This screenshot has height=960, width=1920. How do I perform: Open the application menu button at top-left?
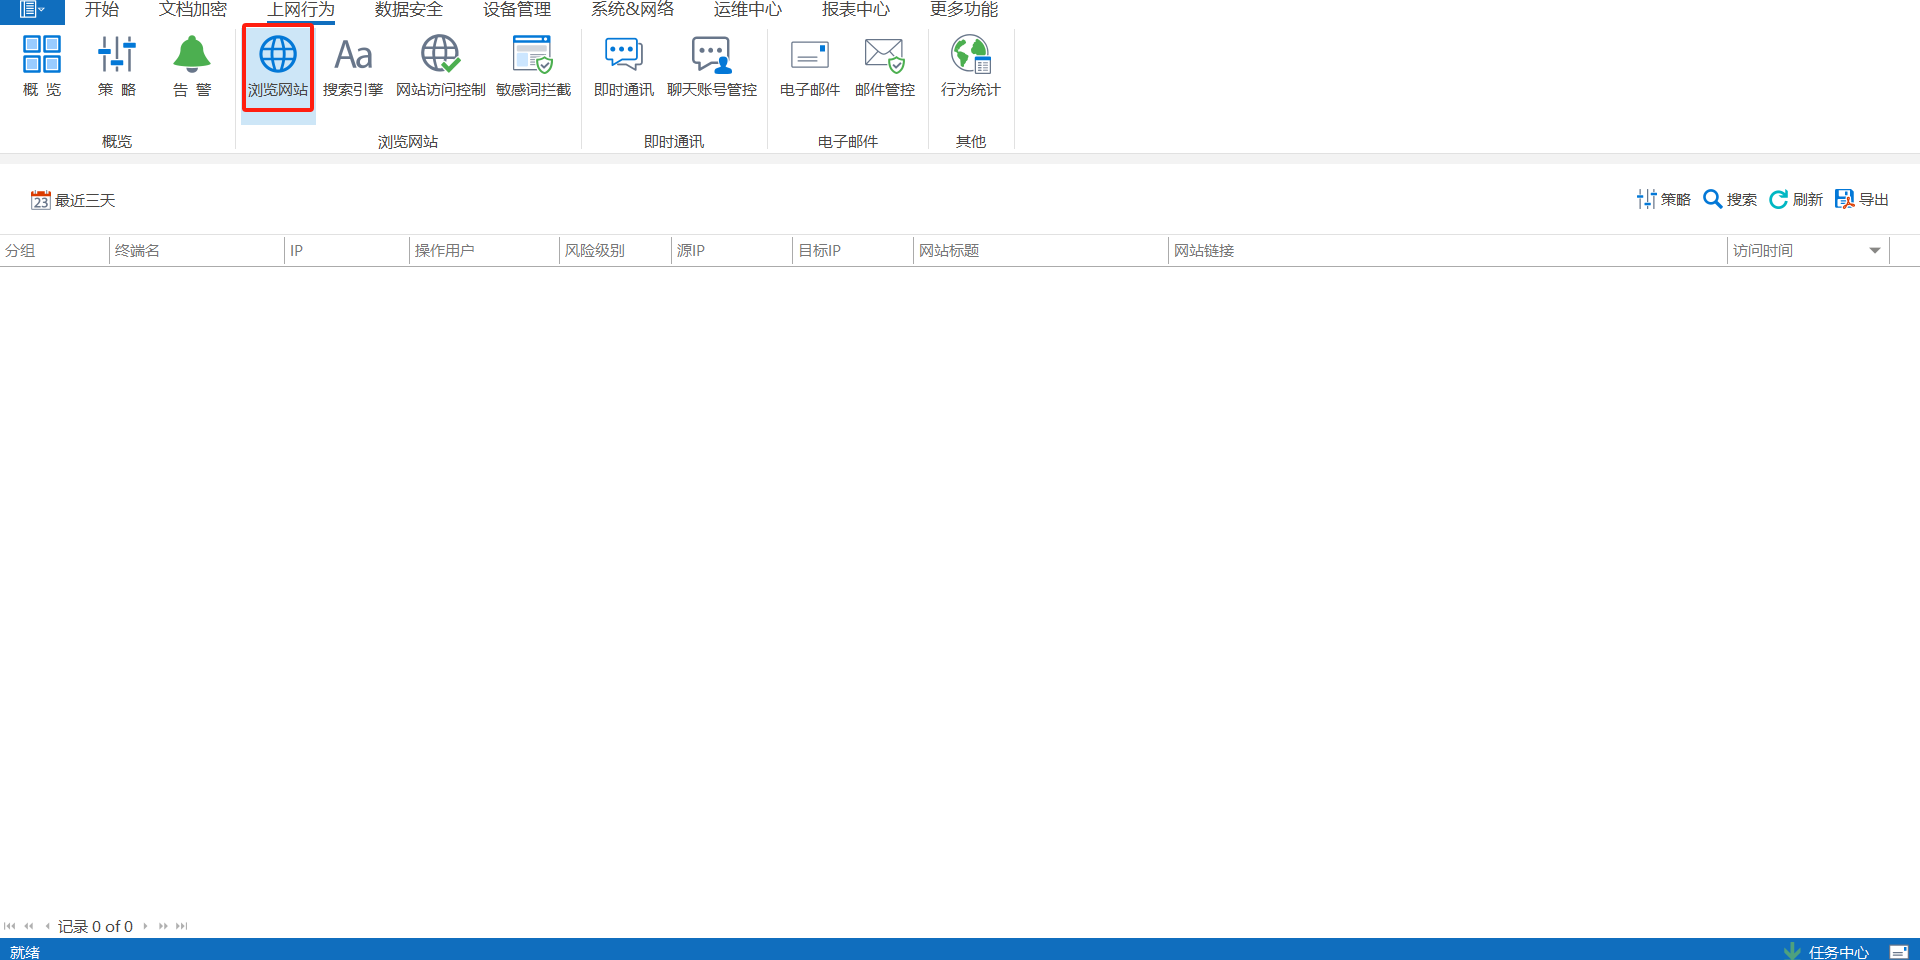point(32,10)
